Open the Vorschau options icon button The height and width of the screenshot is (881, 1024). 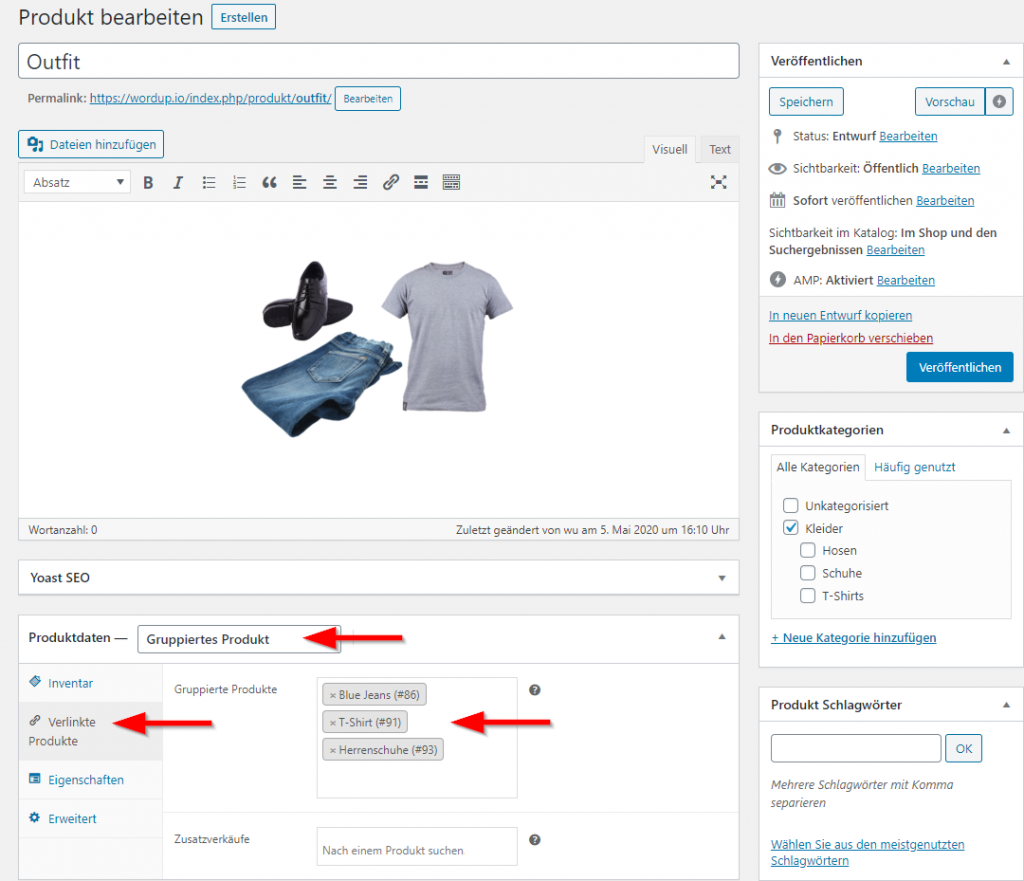[999, 102]
